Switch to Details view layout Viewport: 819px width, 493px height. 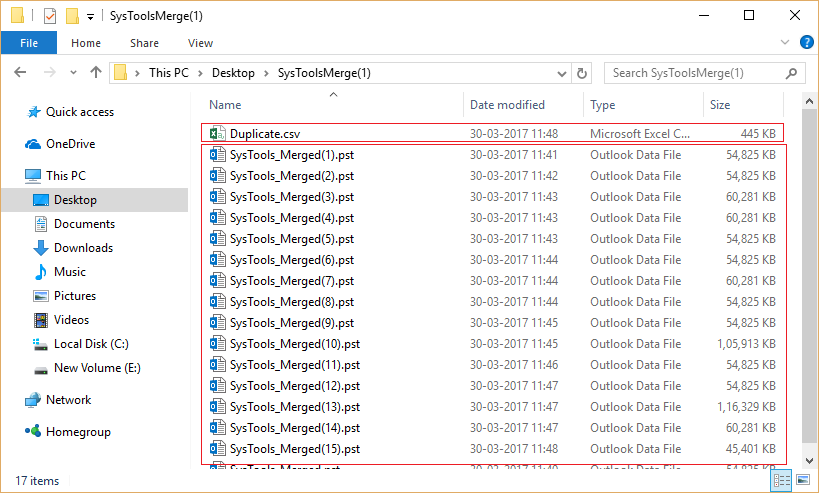tap(781, 480)
